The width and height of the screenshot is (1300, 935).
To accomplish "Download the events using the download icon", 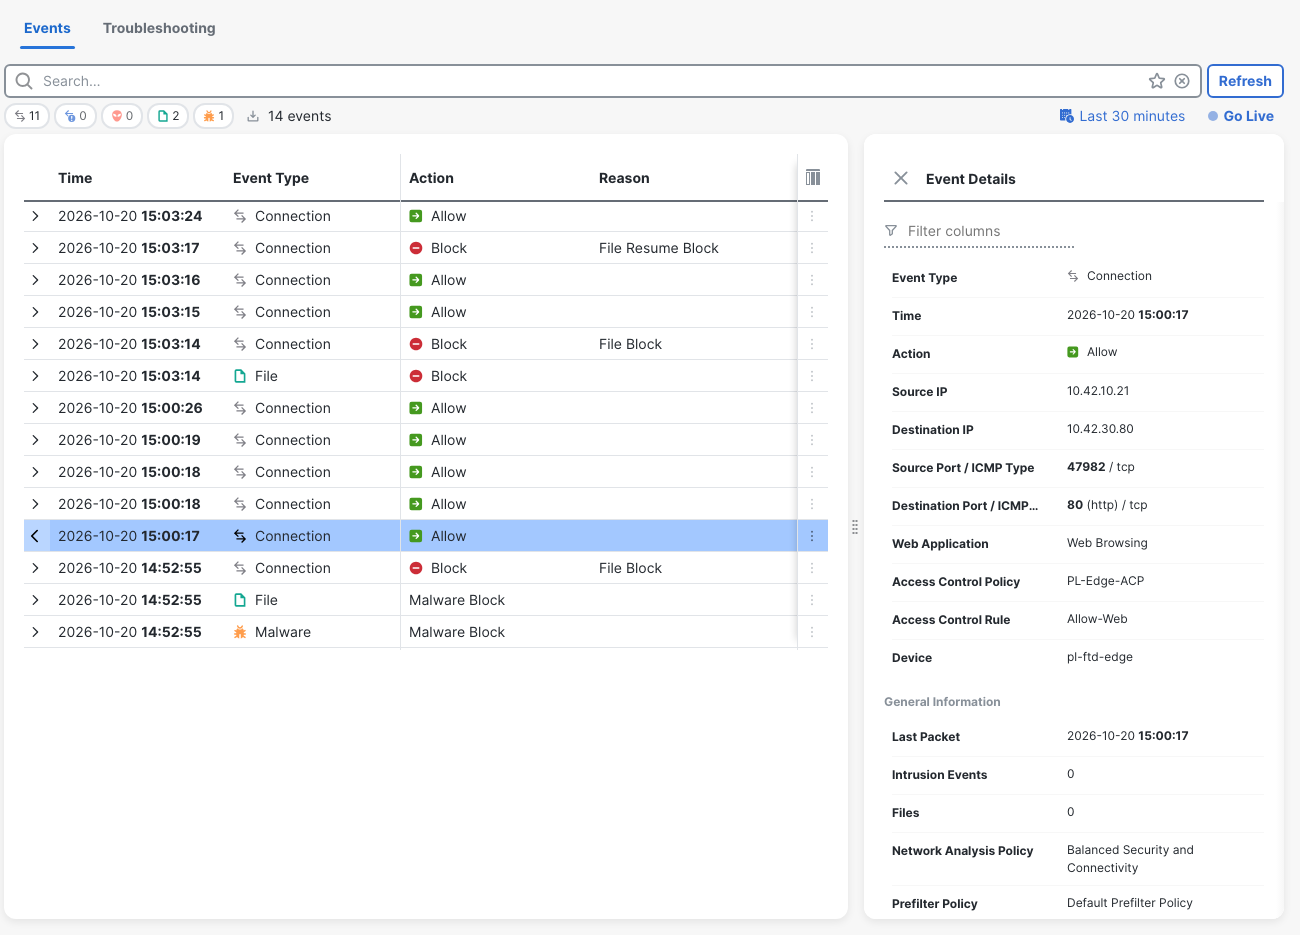I will pyautogui.click(x=253, y=116).
